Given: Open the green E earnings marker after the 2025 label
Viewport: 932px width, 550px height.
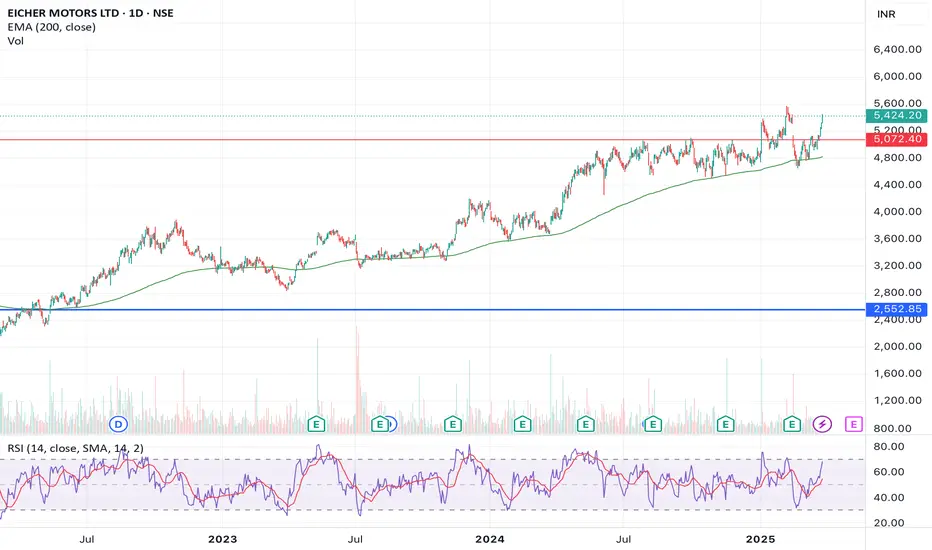Looking at the screenshot, I should tap(792, 424).
